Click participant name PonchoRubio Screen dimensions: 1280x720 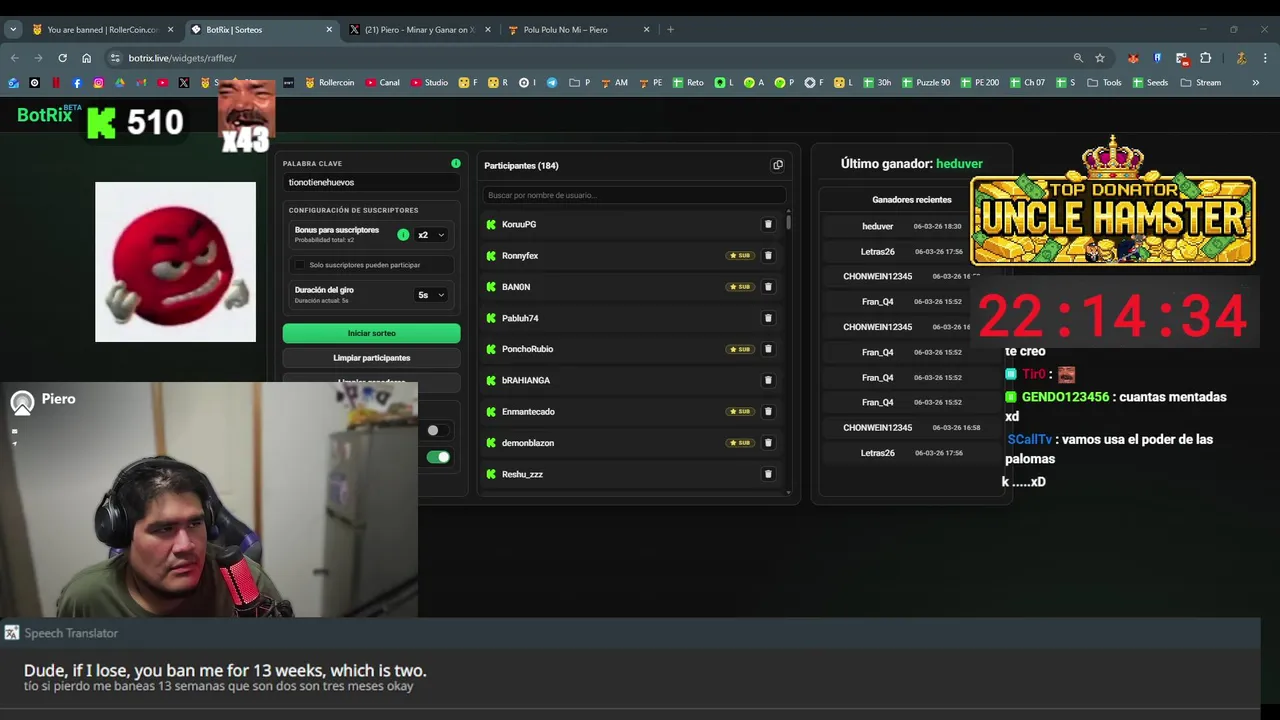[527, 349]
